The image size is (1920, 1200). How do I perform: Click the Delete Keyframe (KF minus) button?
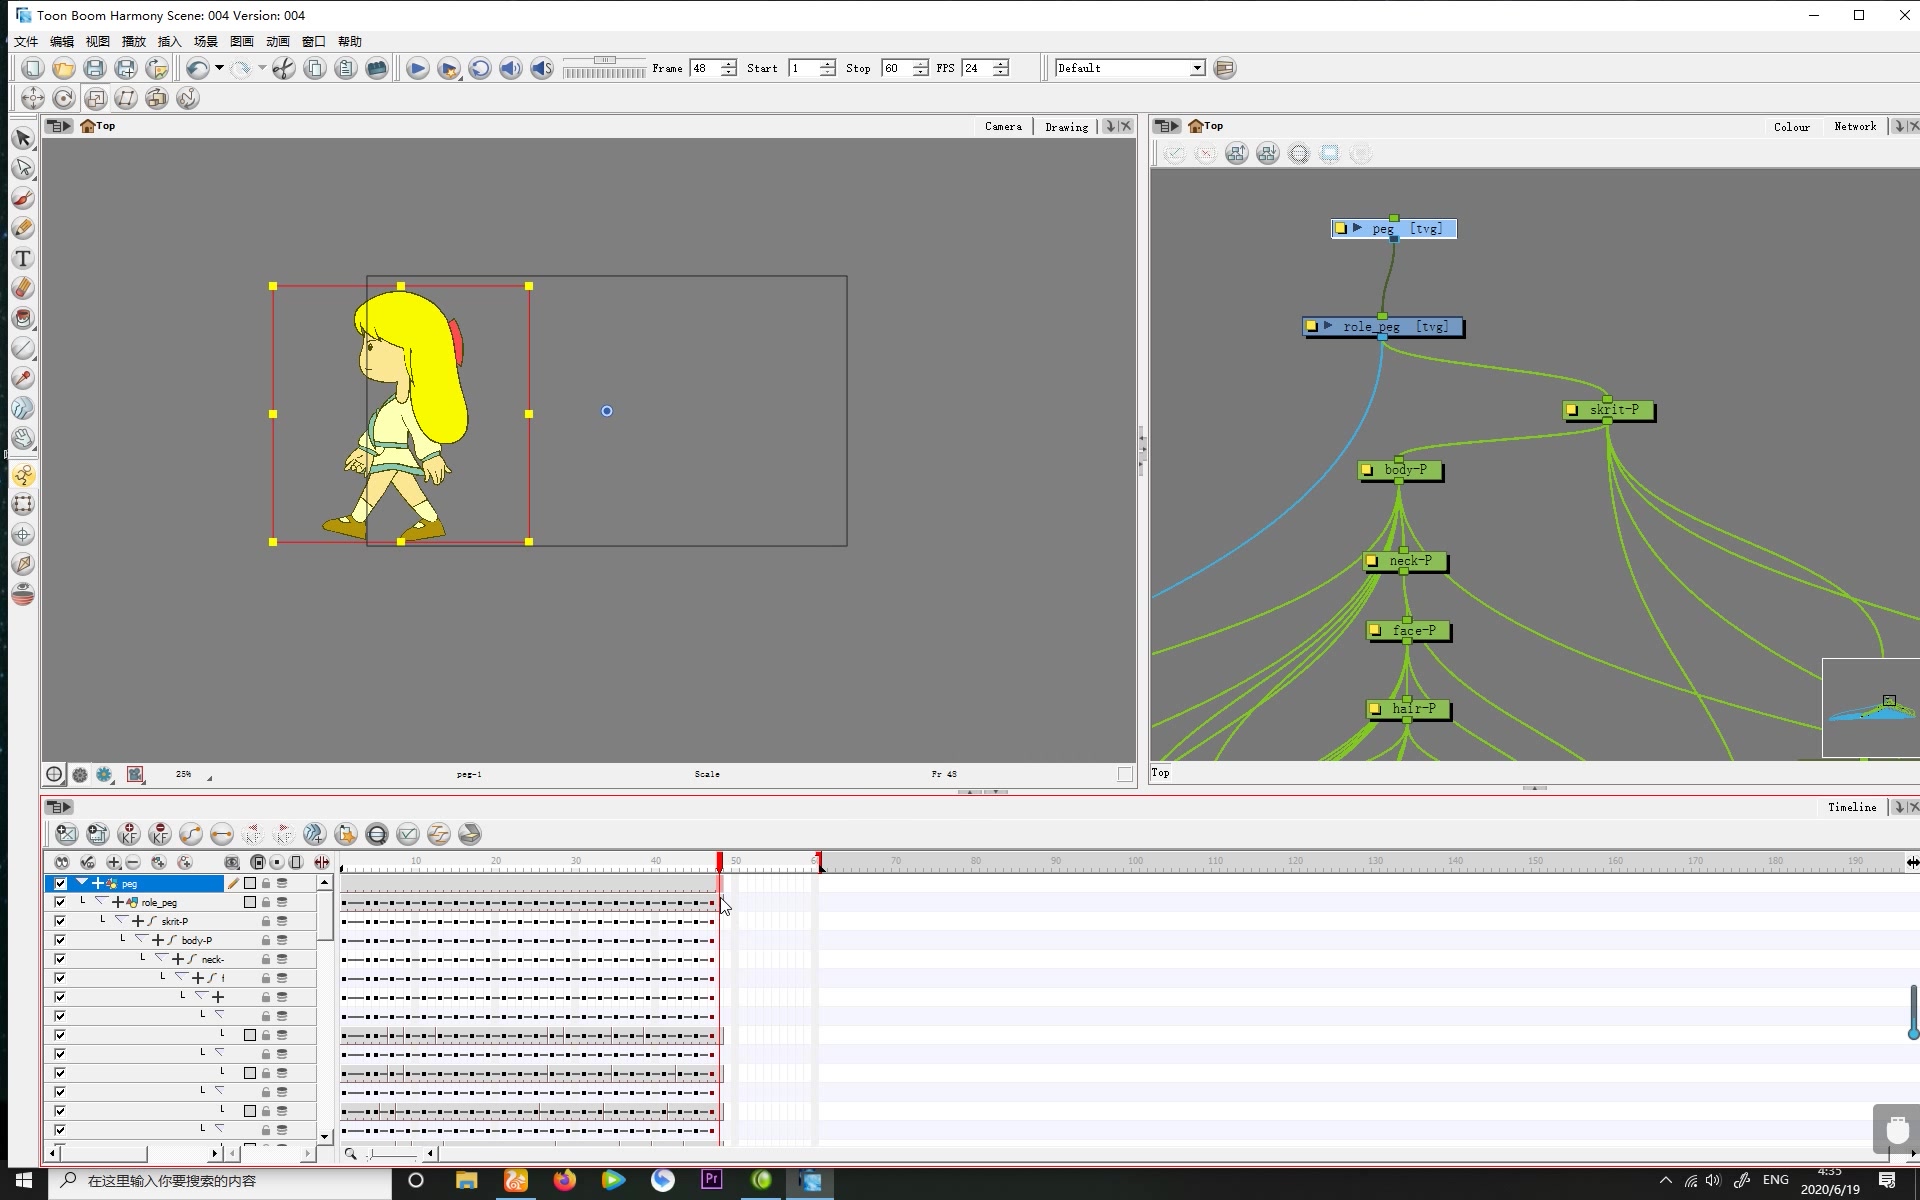point(160,834)
